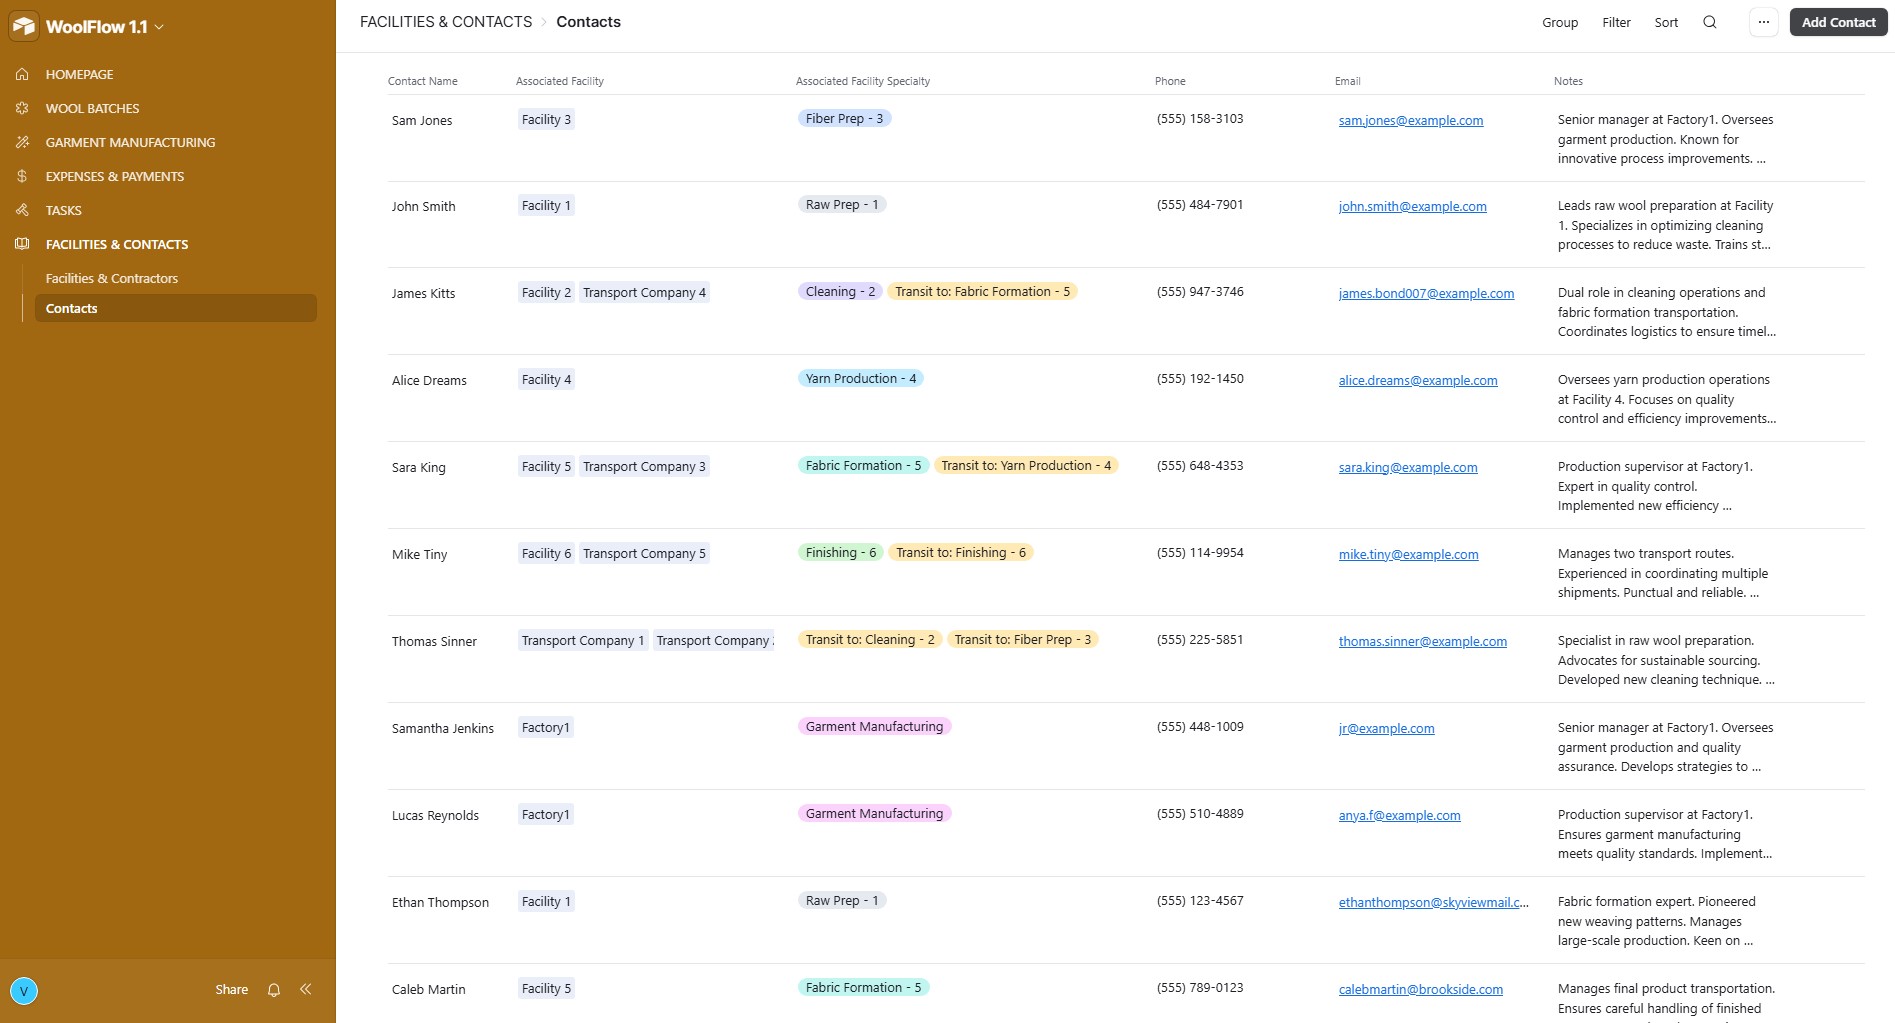Screen dimensions: 1895x1023
Task: Open the three-dots more options menu
Action: [1764, 22]
